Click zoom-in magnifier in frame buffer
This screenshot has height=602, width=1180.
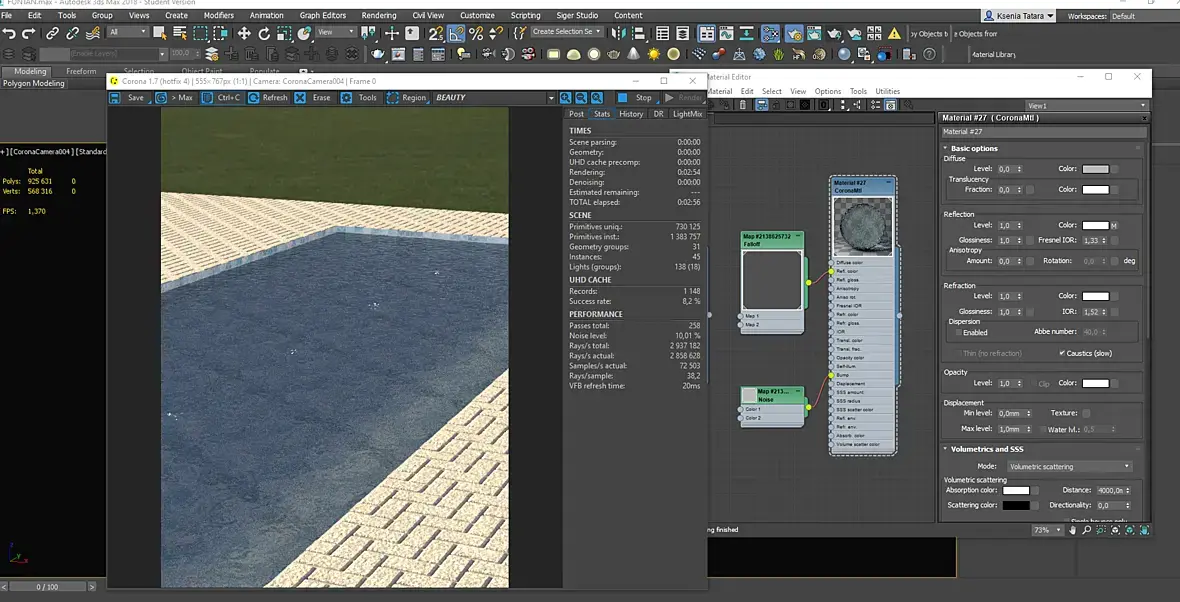pyautogui.click(x=566, y=98)
